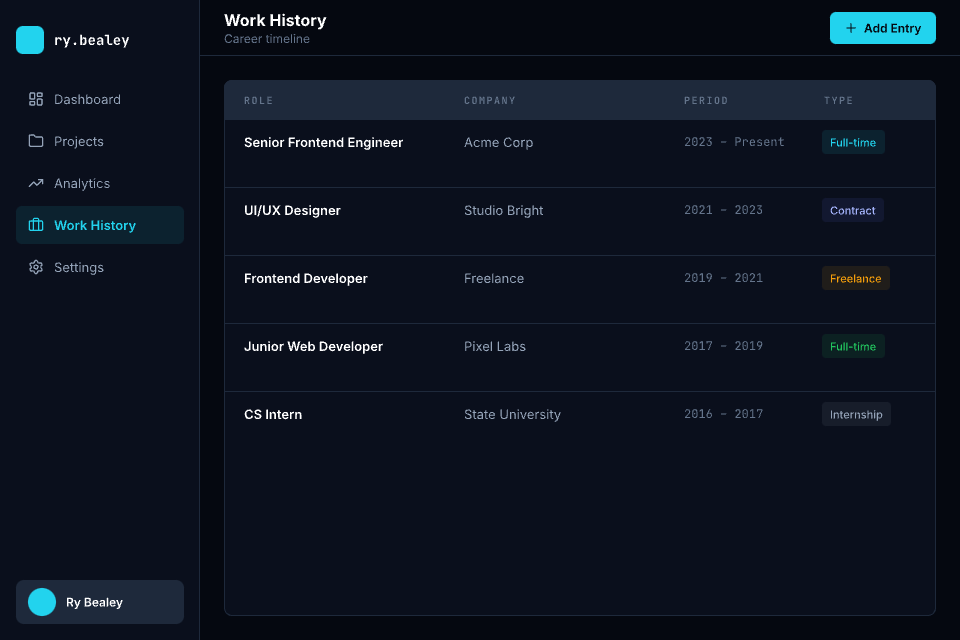Click the Ry Bealey avatar circle
This screenshot has height=640, width=960.
point(42,602)
